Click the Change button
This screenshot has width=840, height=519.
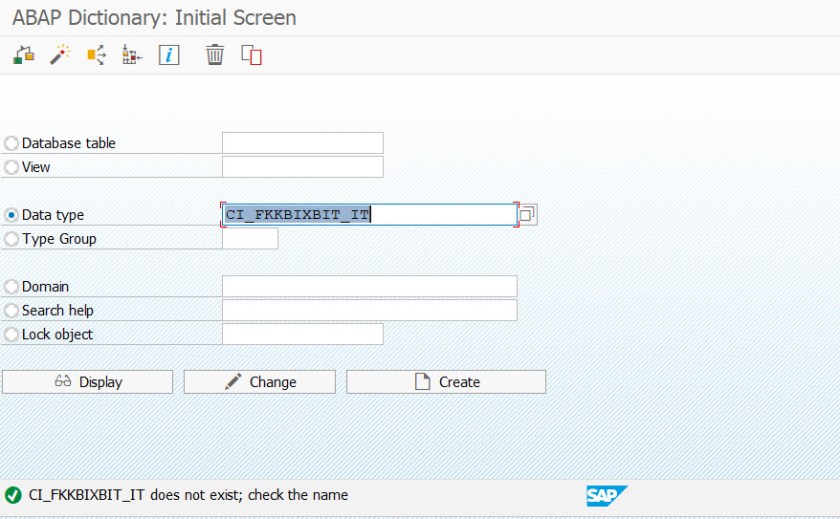pos(260,382)
